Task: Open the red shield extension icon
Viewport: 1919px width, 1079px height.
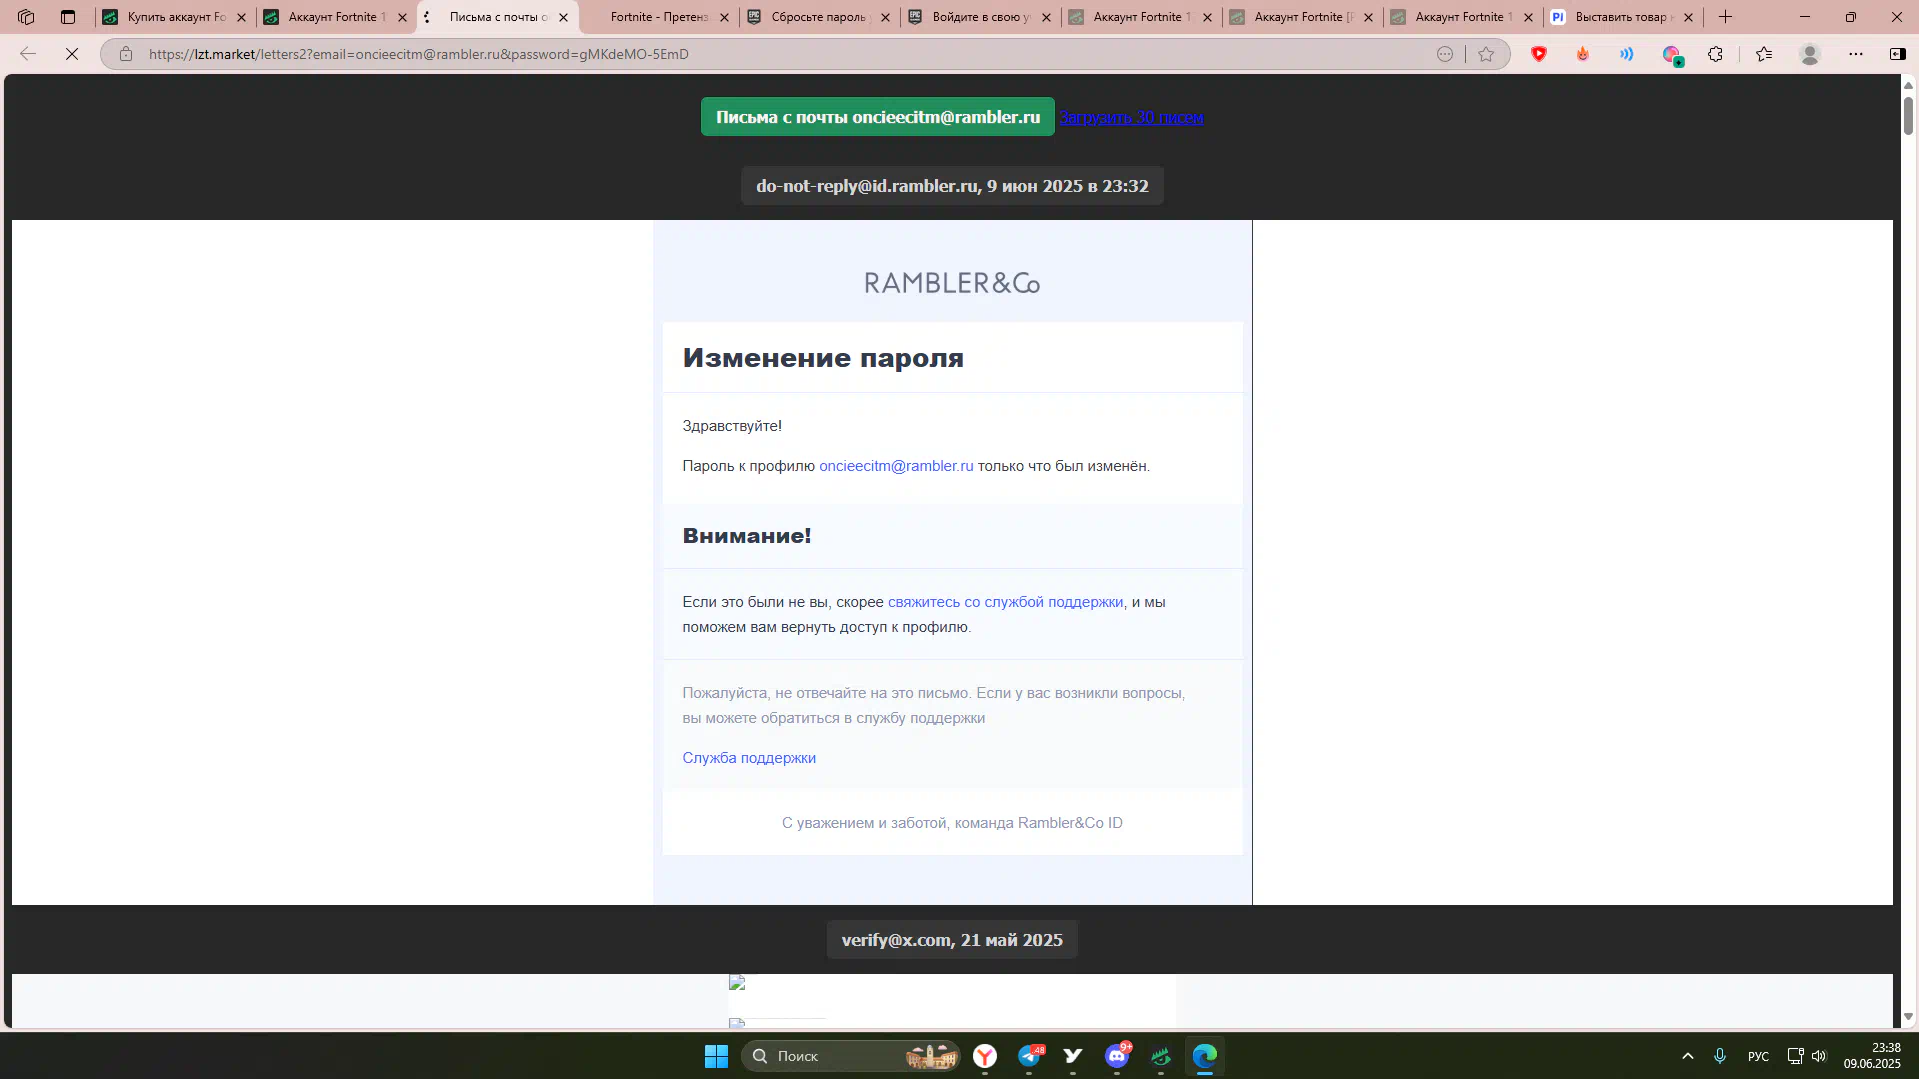Action: [x=1539, y=54]
